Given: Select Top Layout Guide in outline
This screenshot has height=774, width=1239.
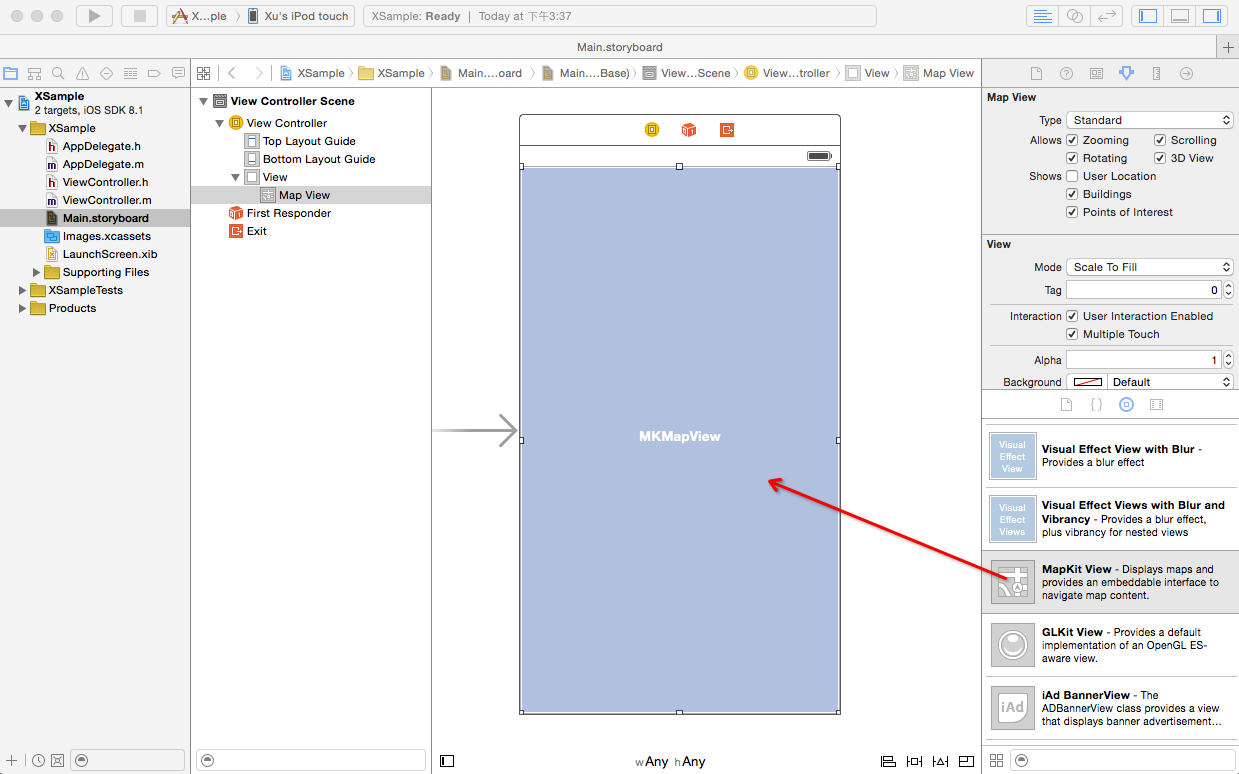Looking at the screenshot, I should pos(308,141).
